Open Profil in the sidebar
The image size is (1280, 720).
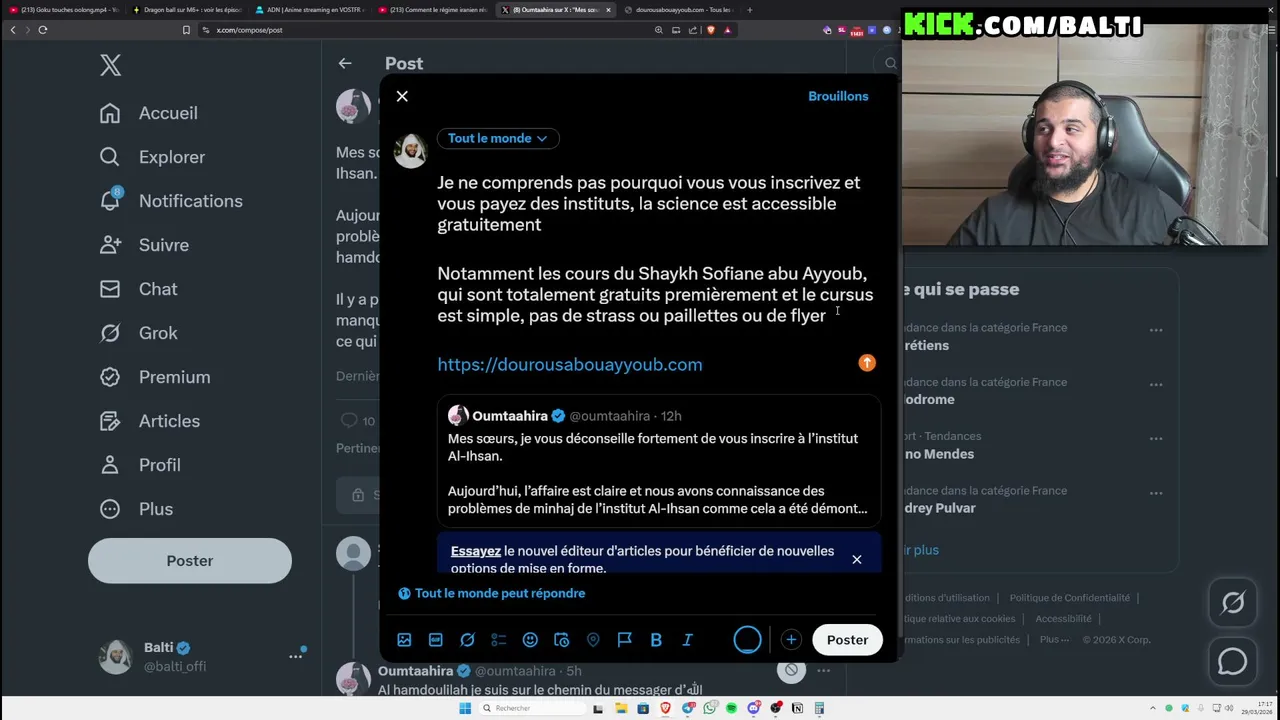click(x=140, y=465)
